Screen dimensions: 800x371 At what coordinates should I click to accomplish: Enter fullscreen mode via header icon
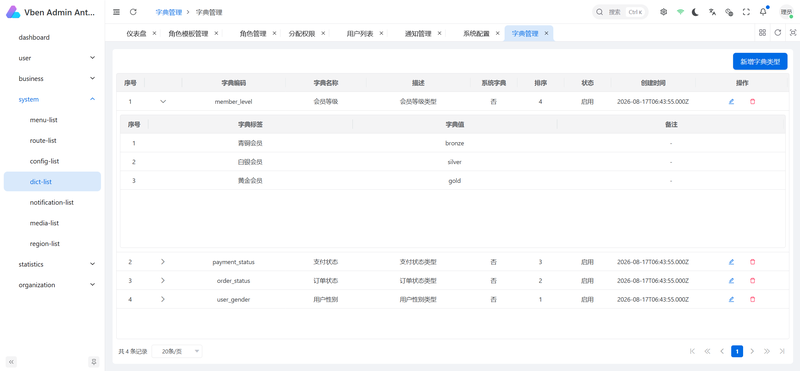(x=746, y=12)
